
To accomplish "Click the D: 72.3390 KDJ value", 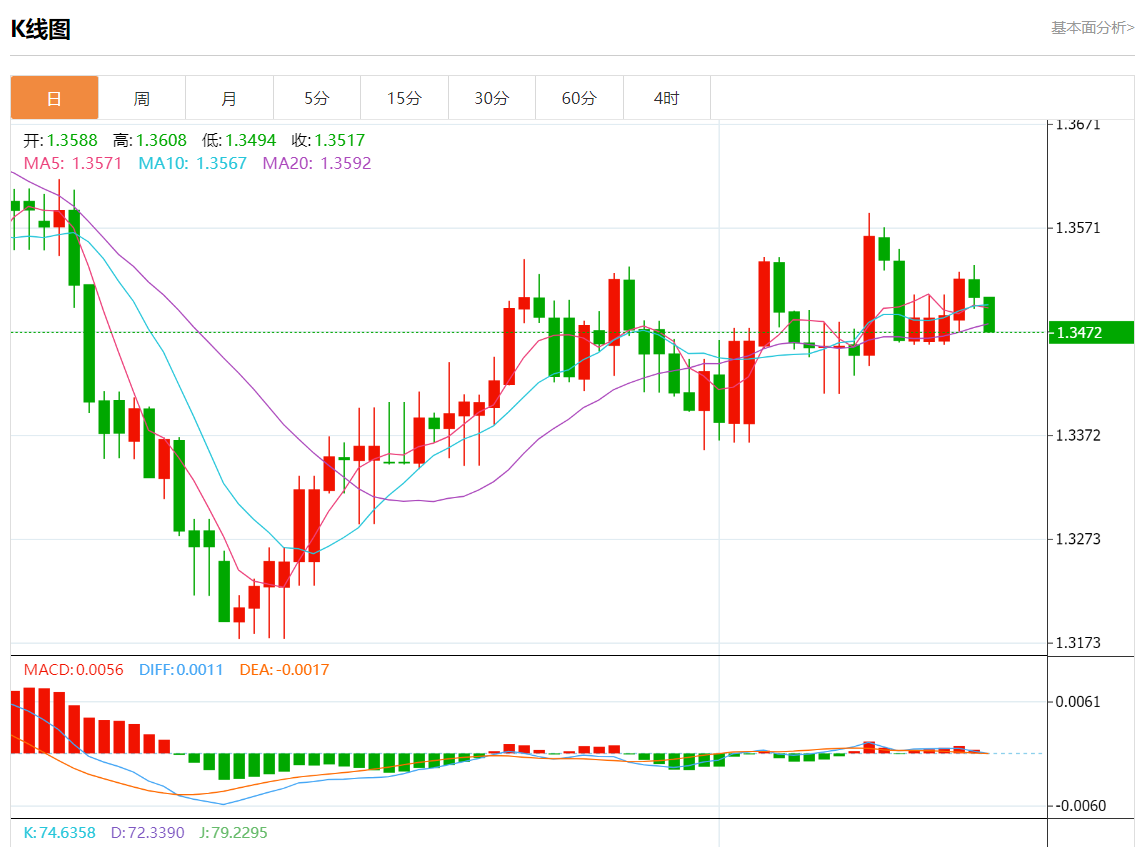I will 147,832.
